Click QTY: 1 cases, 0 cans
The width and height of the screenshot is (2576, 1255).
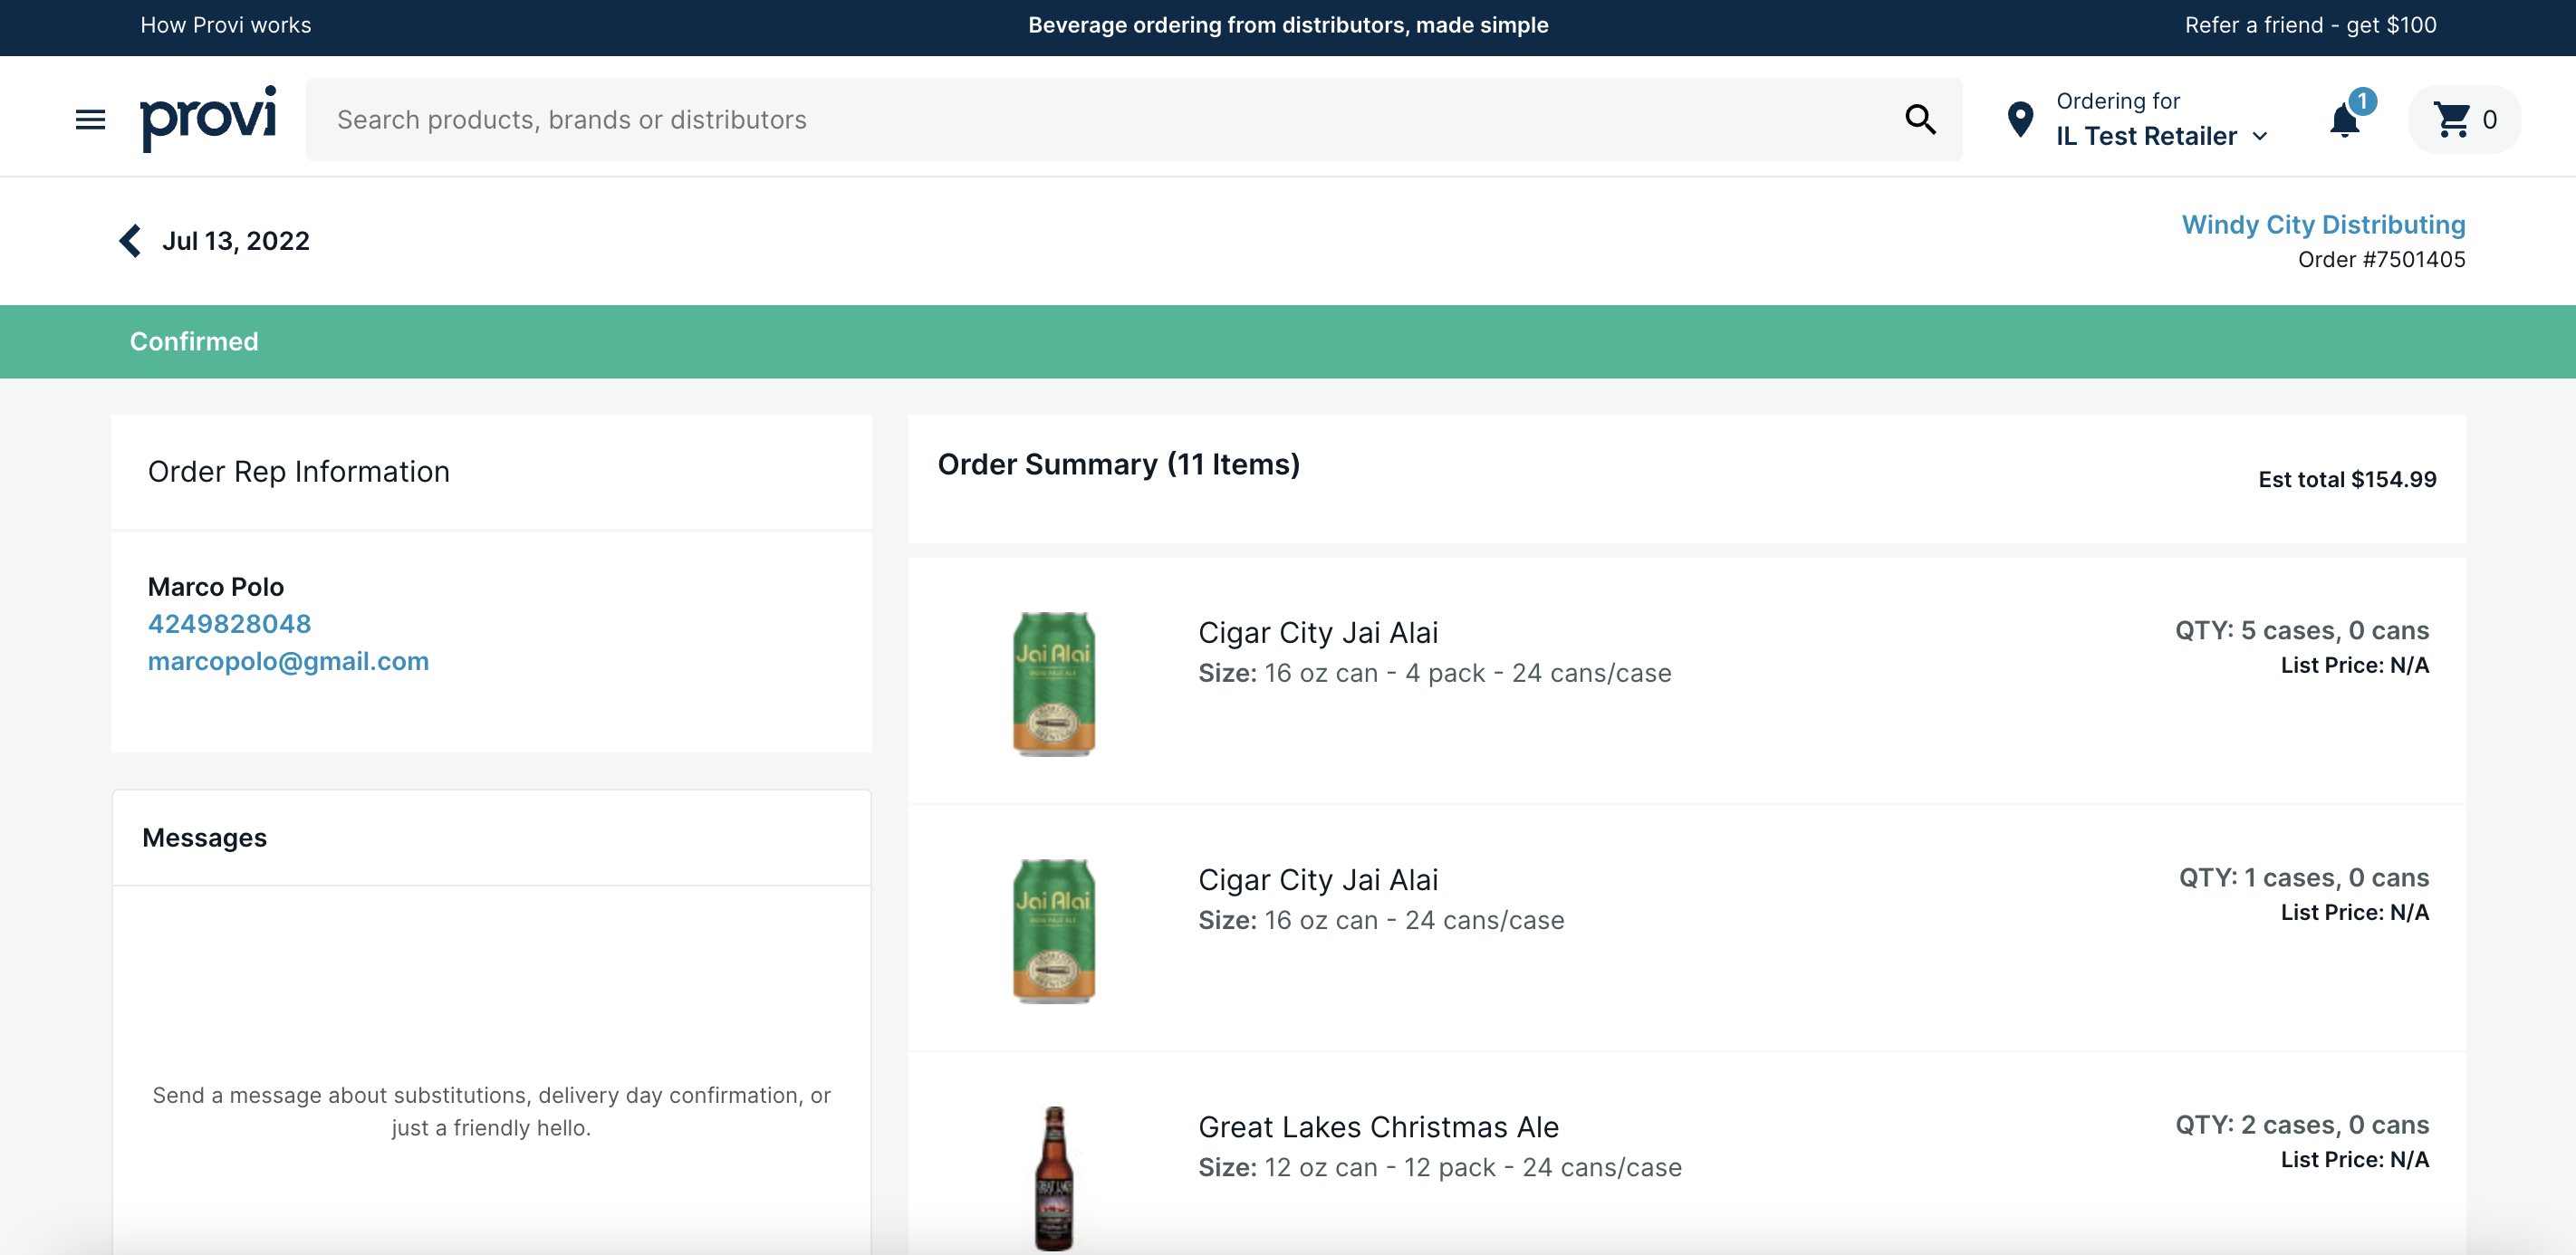(x=2304, y=878)
